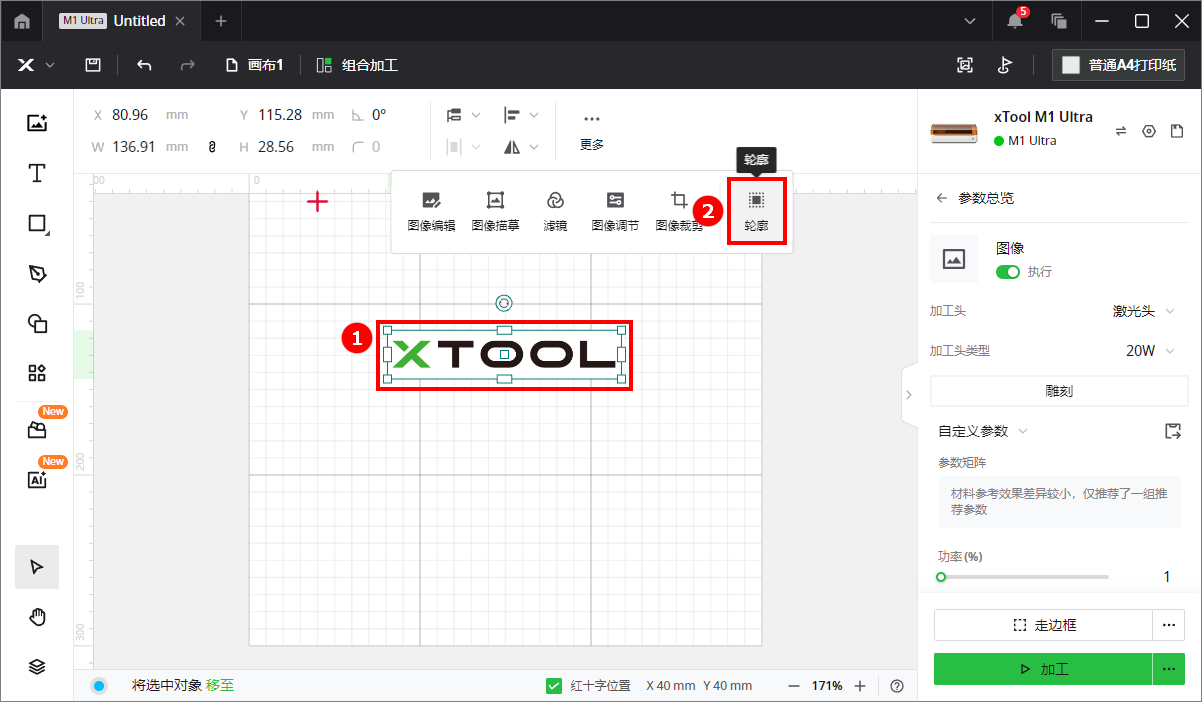Go to the home screen icon
1202x702 pixels.
coord(21,21)
